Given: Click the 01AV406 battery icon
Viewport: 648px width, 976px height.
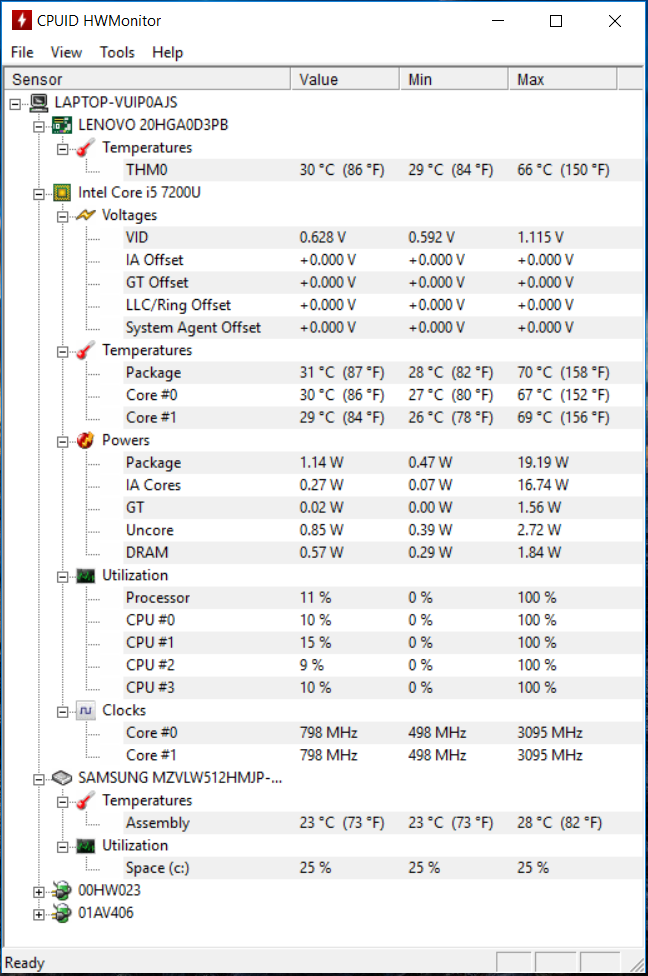Looking at the screenshot, I should [x=62, y=913].
